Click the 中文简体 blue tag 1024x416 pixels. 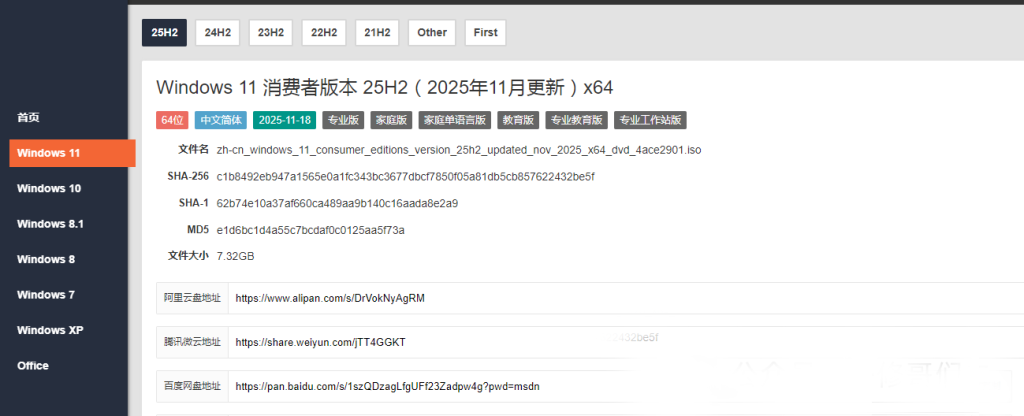[221, 120]
